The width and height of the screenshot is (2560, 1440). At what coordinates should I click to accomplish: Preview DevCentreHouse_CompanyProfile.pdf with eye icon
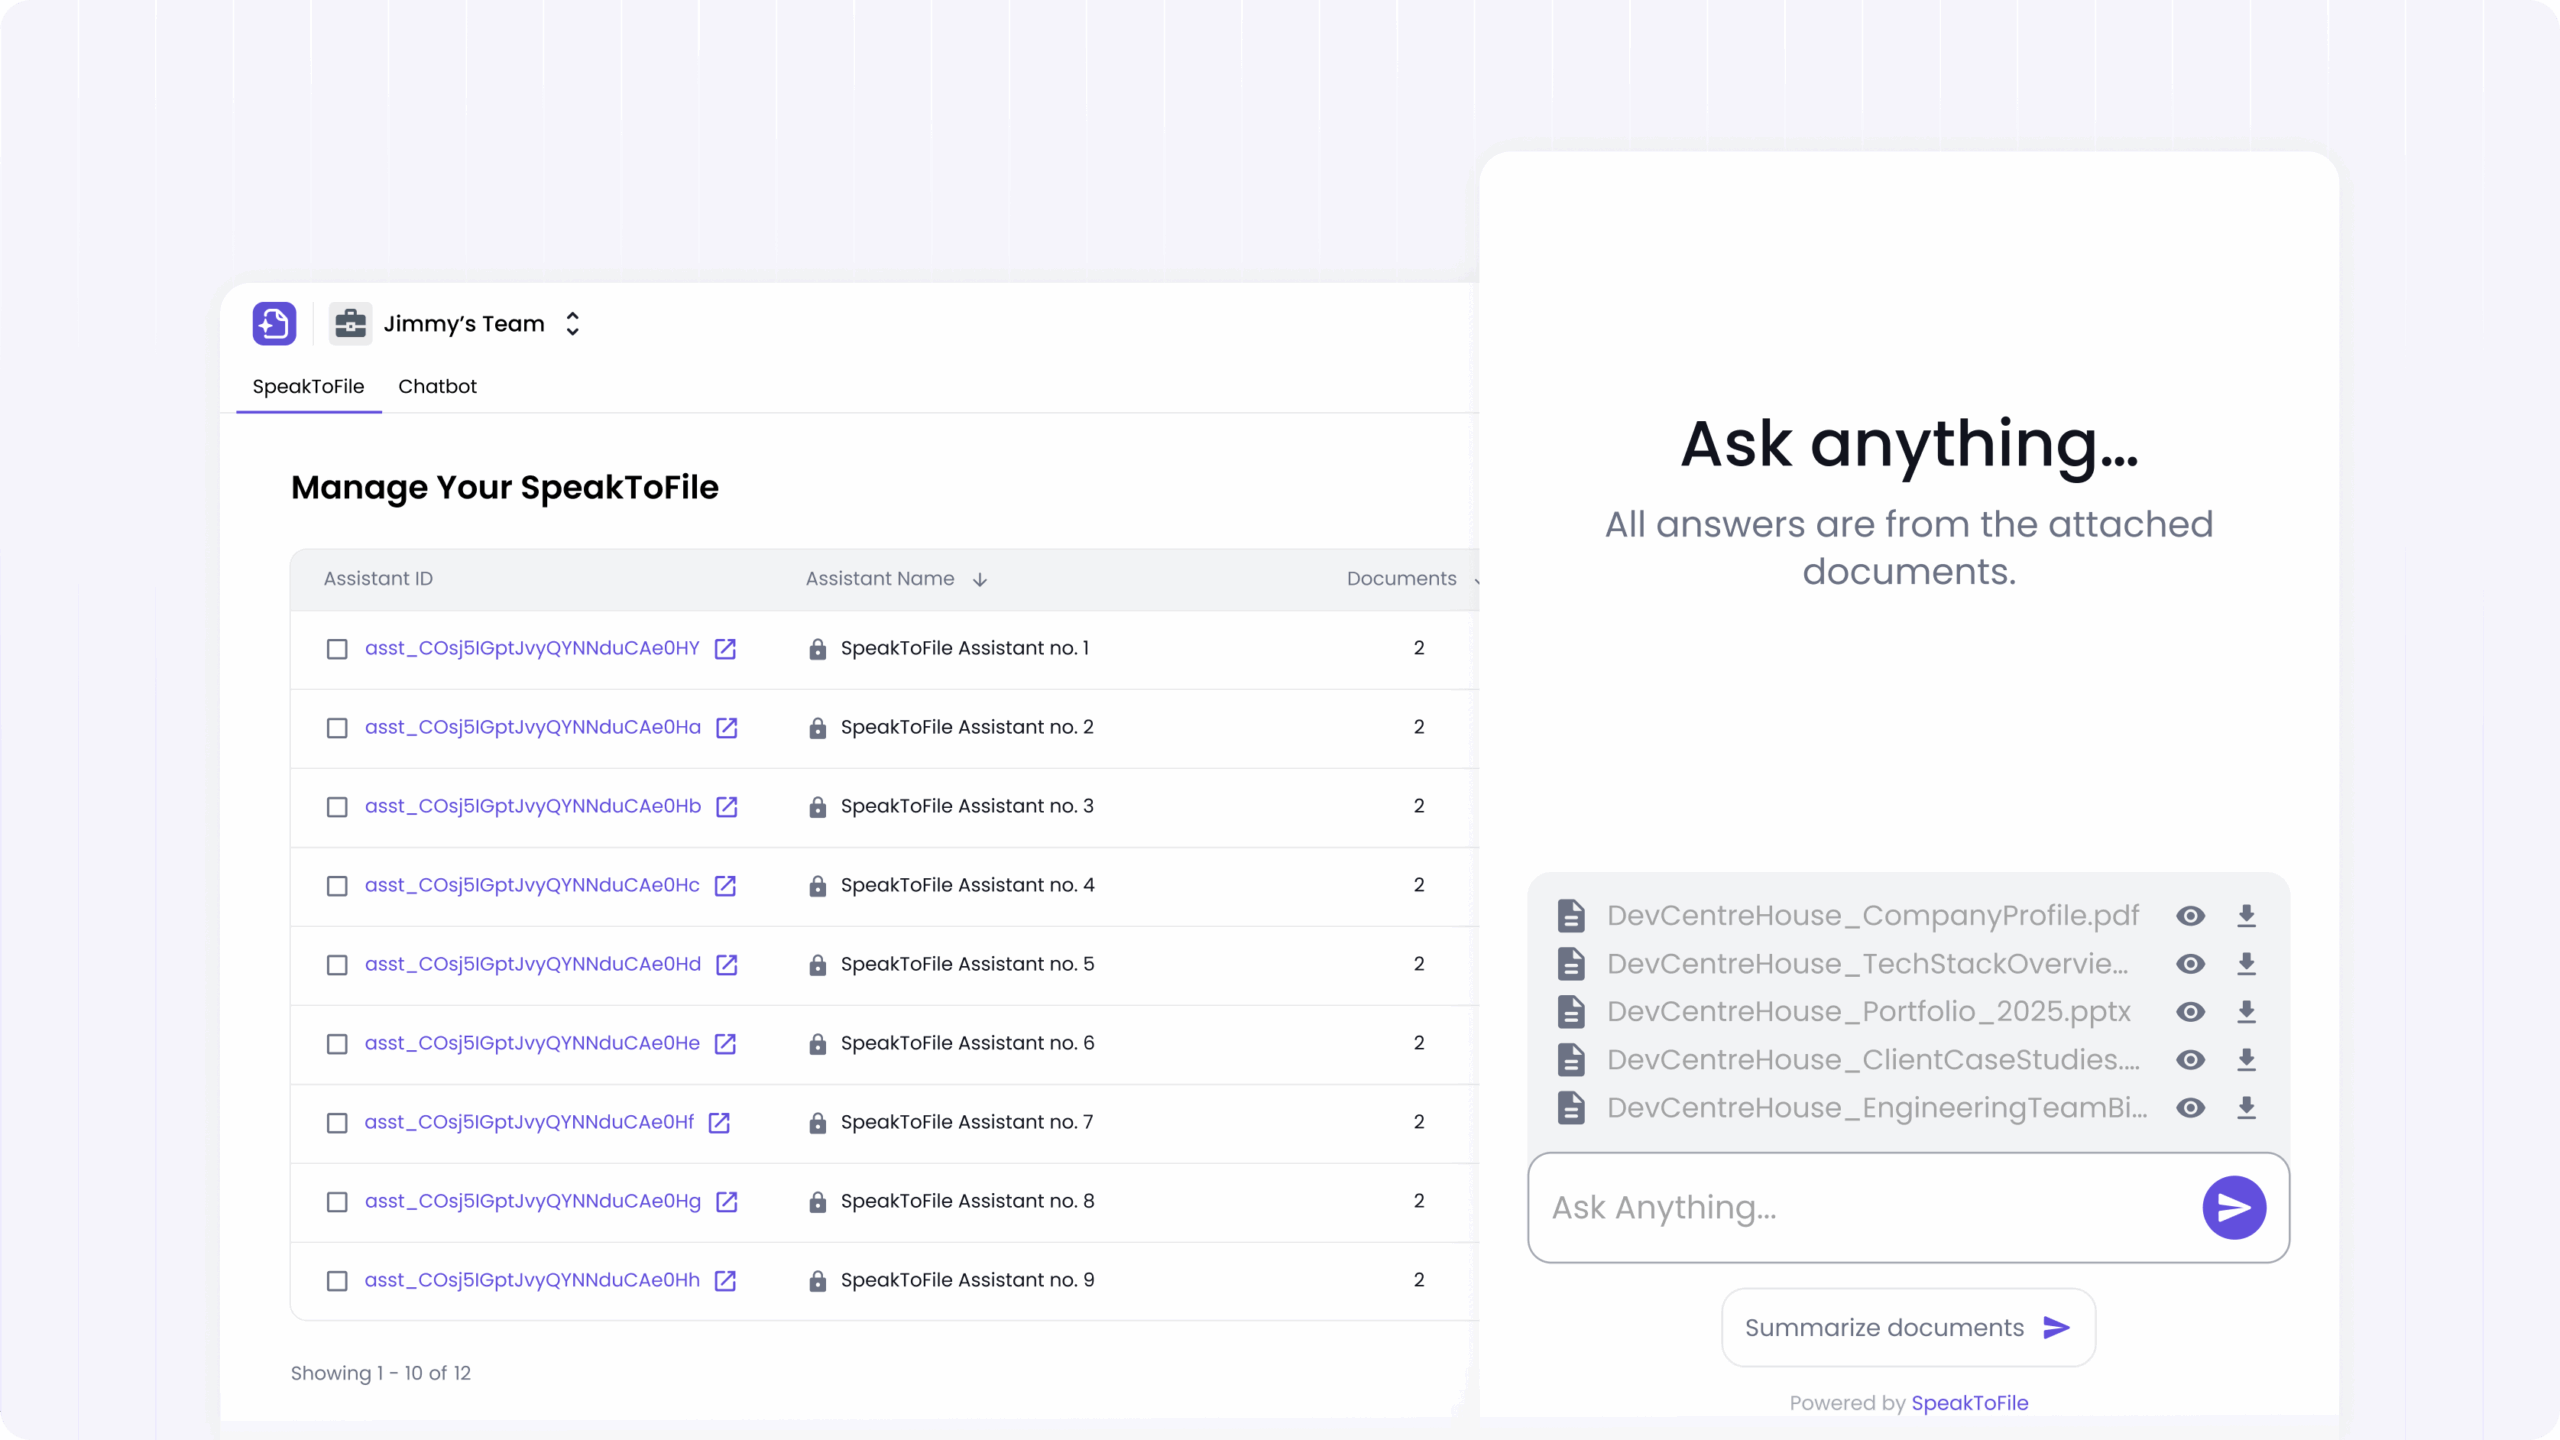2190,916
